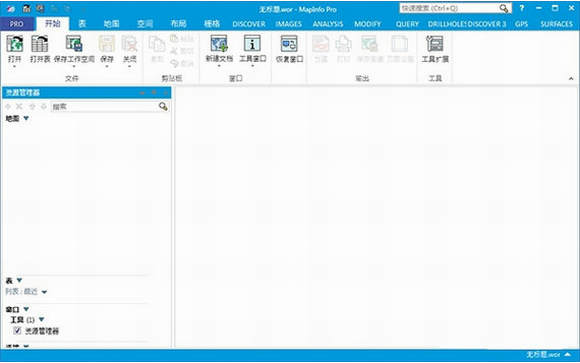580x363 pixels.
Task: Click the magnifier icon in explorer search
Action: tap(163, 107)
